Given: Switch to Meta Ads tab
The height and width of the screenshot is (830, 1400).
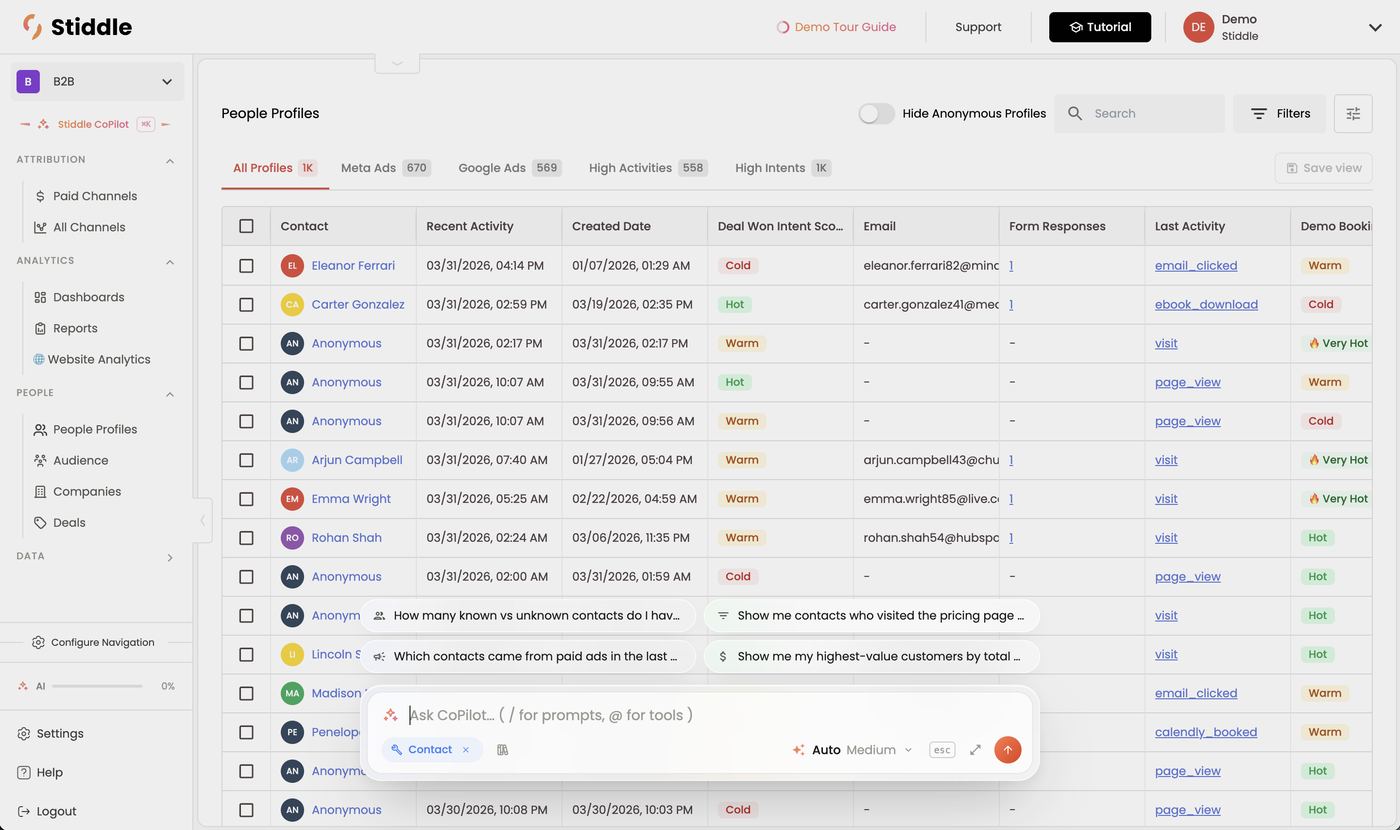Looking at the screenshot, I should pyautogui.click(x=385, y=168).
